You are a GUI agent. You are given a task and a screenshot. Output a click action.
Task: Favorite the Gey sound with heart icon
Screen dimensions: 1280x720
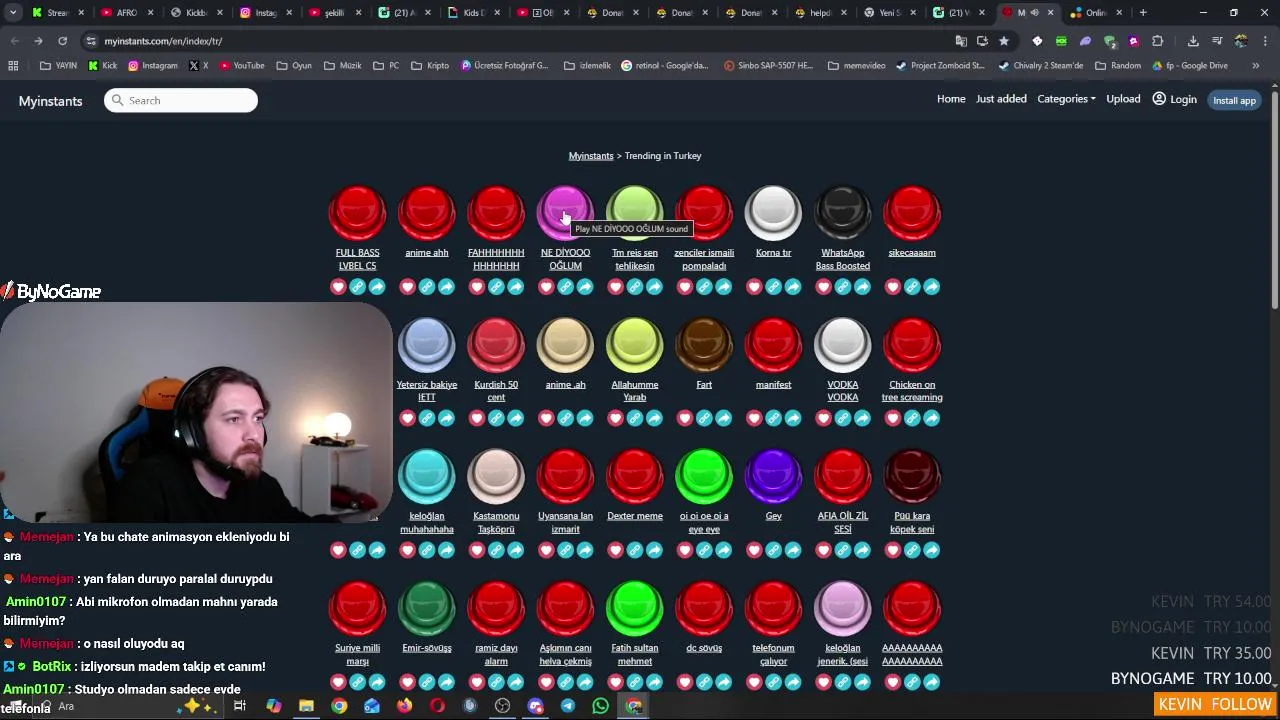(x=754, y=550)
